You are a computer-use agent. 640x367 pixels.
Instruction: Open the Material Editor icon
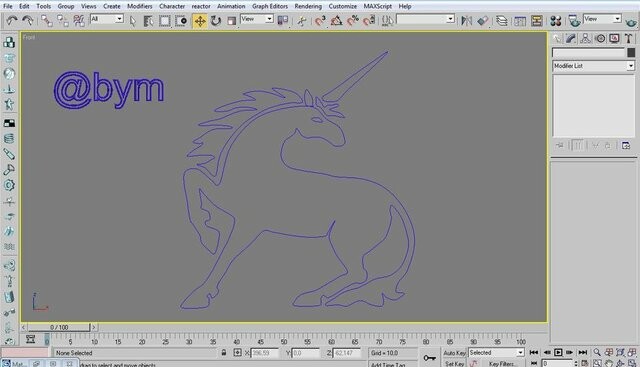tap(556, 21)
